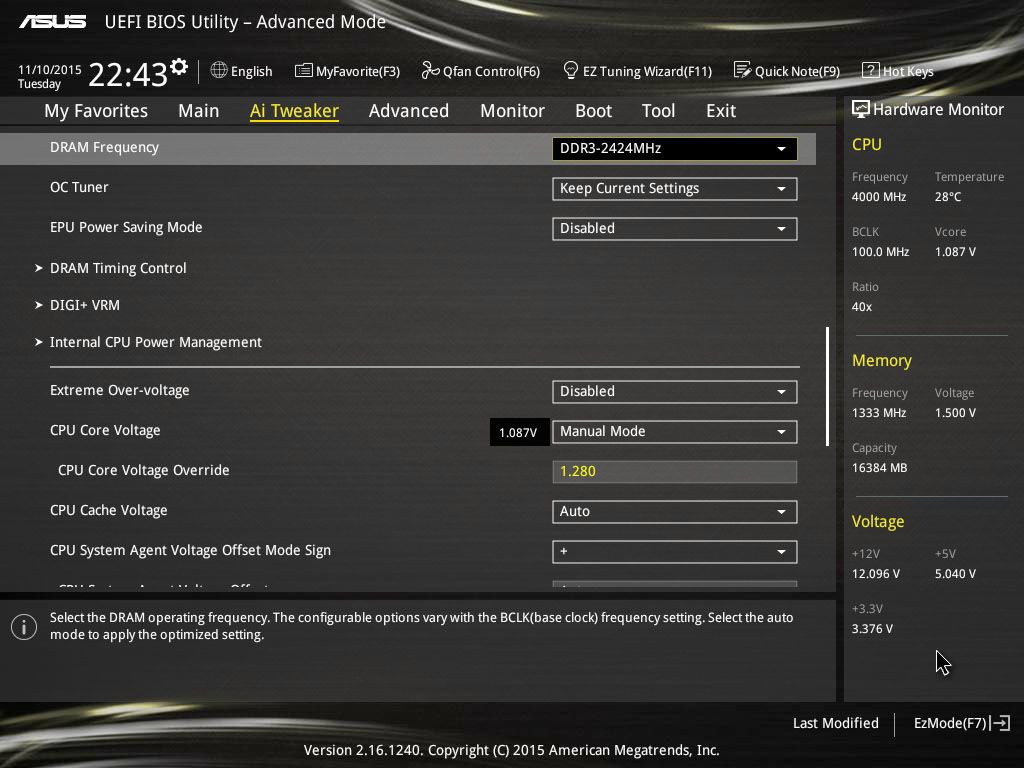Click the +3.3V 3.376 V reading
The height and width of the screenshot is (768, 1024).
(x=872, y=628)
